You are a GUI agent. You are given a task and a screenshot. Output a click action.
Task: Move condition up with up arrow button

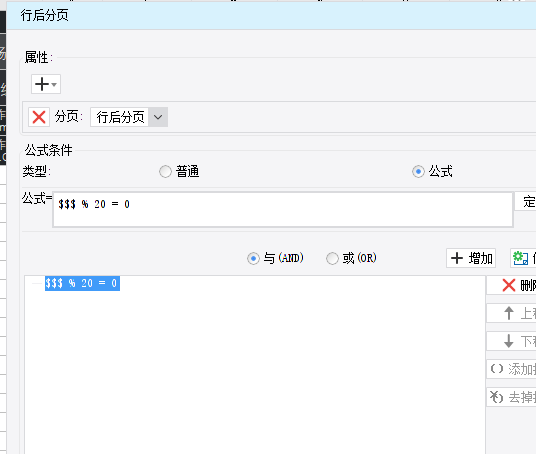coord(511,313)
